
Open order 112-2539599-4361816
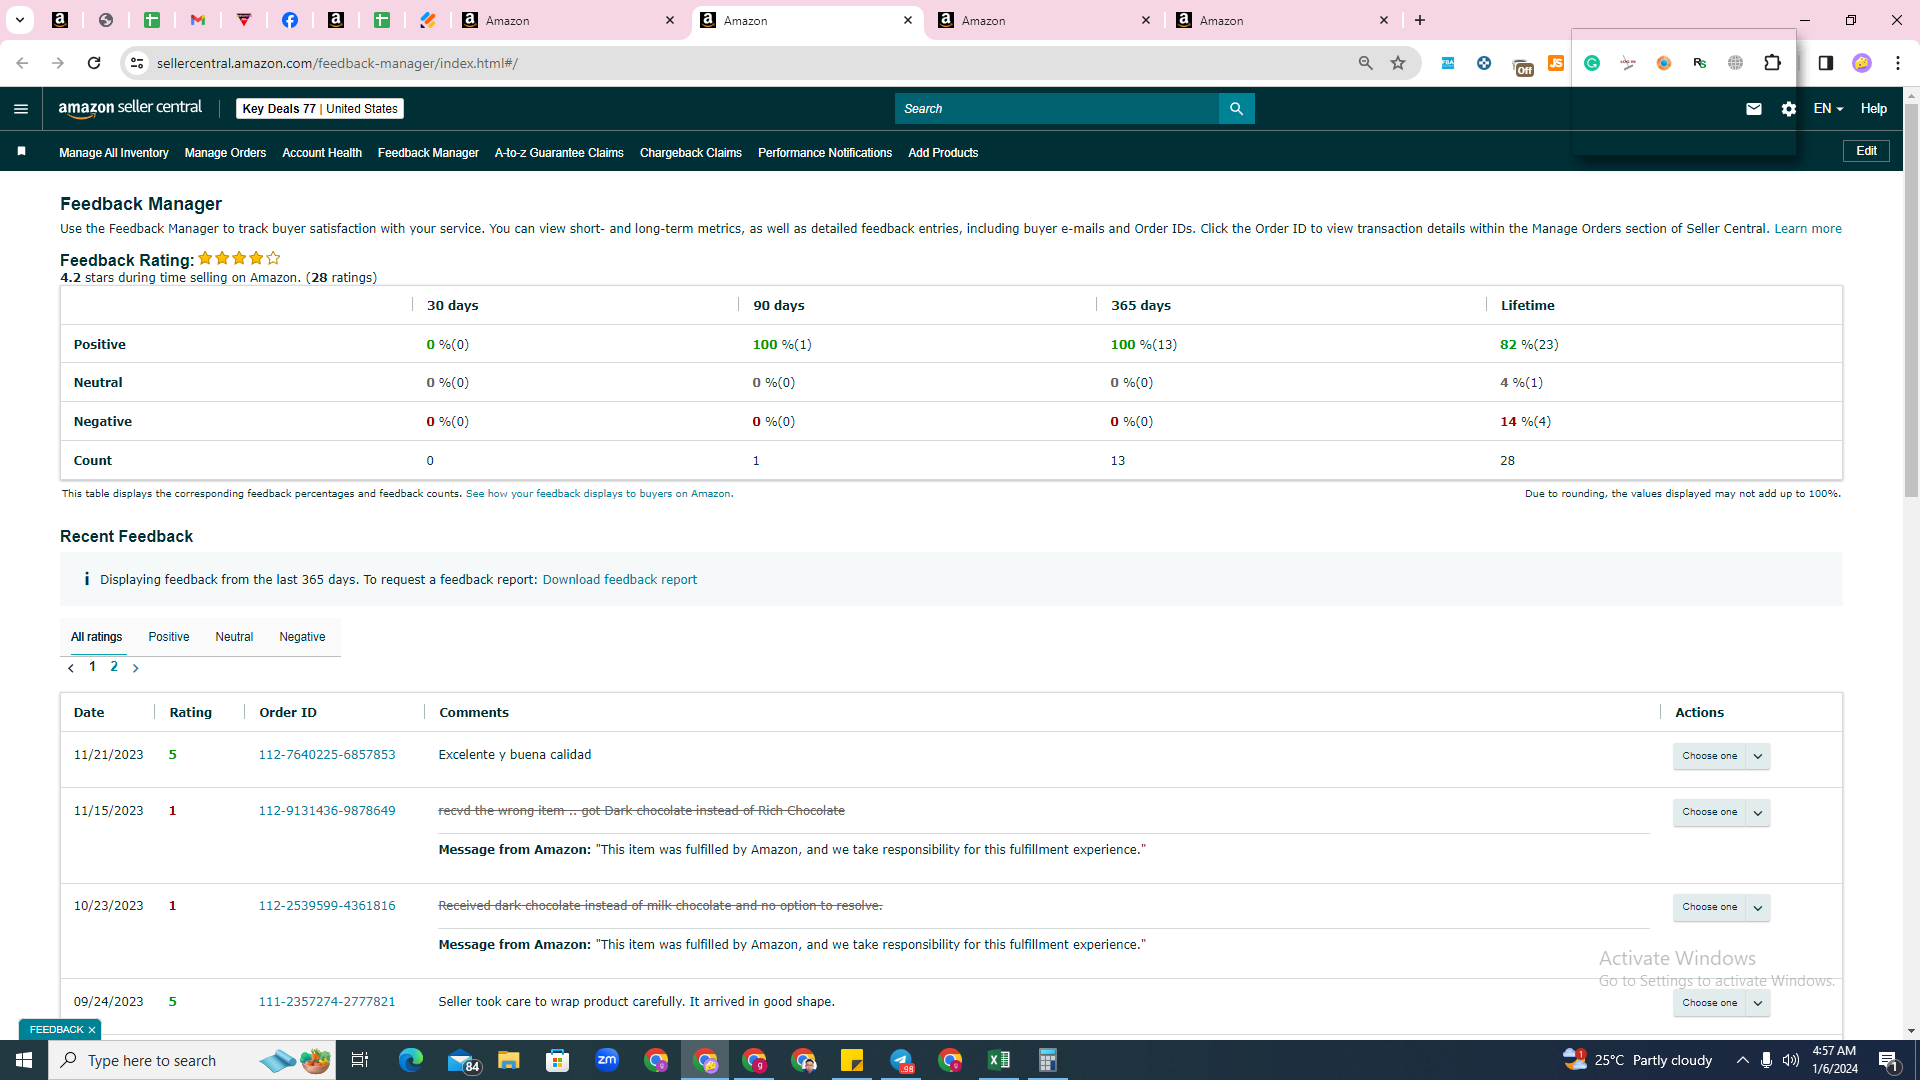click(327, 906)
